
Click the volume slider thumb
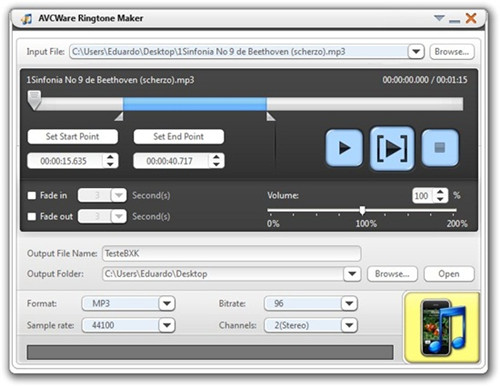pos(362,210)
